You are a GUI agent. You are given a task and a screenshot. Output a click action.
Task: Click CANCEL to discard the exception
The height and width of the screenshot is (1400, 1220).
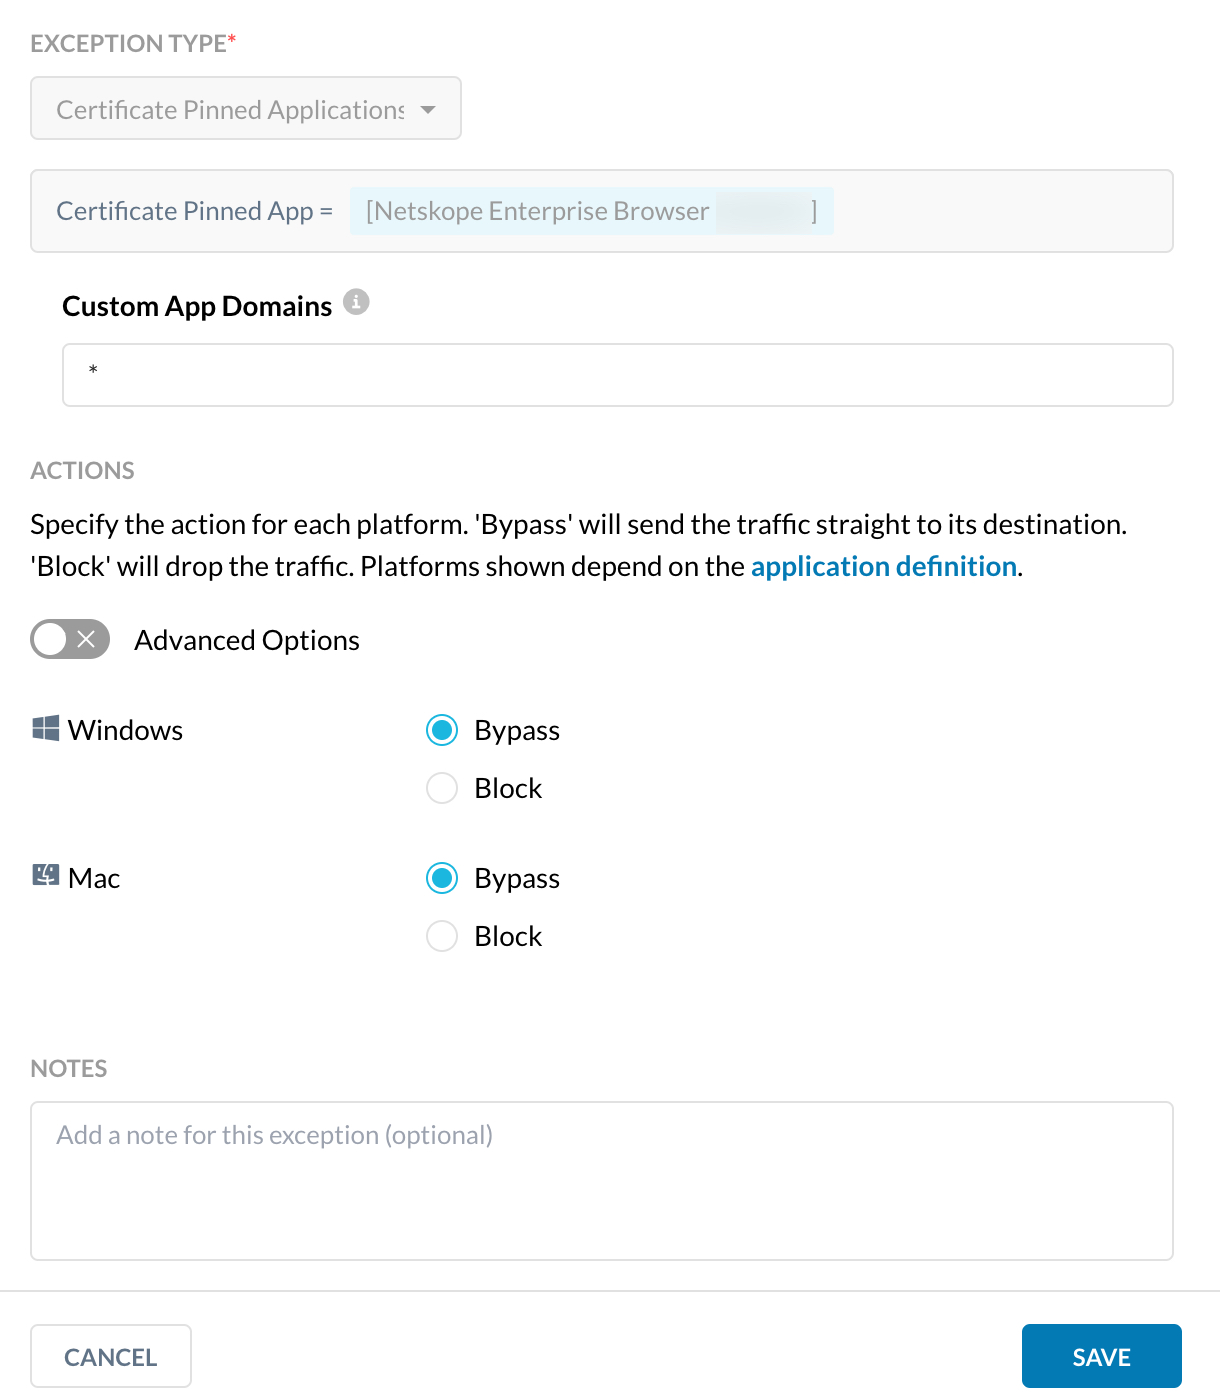coord(110,1356)
